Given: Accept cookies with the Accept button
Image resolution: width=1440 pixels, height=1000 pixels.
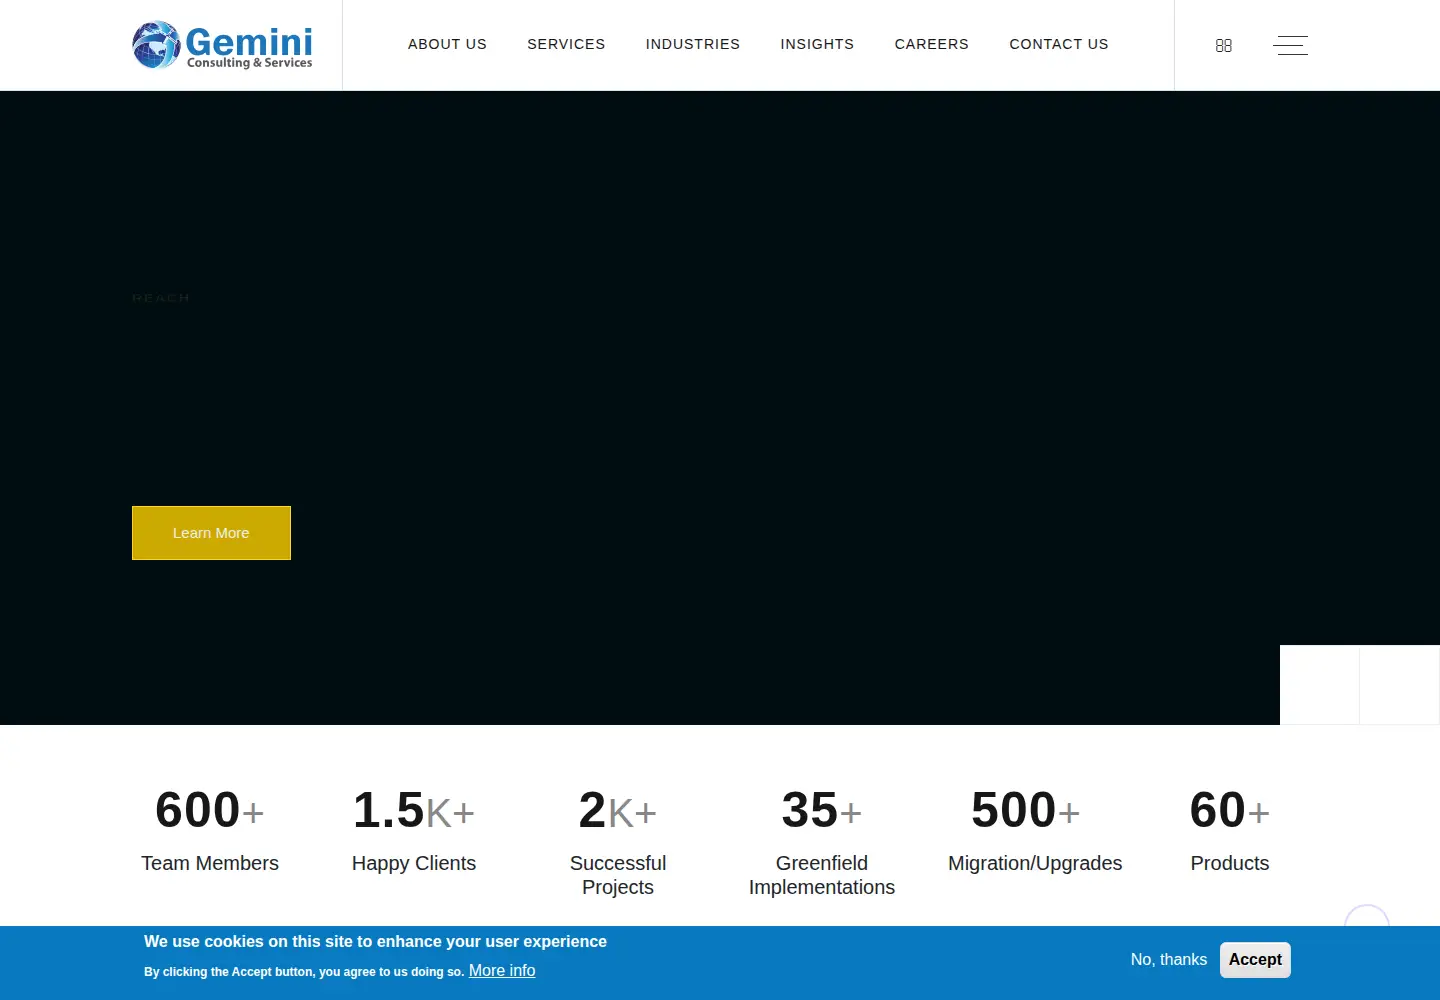Looking at the screenshot, I should (x=1255, y=960).
